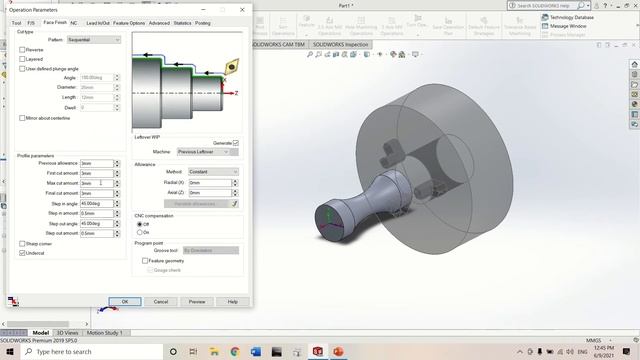Switch to SOLIDWORKS taskbar icon
Image resolution: width=640 pixels, height=360 pixels.
click(x=318, y=351)
